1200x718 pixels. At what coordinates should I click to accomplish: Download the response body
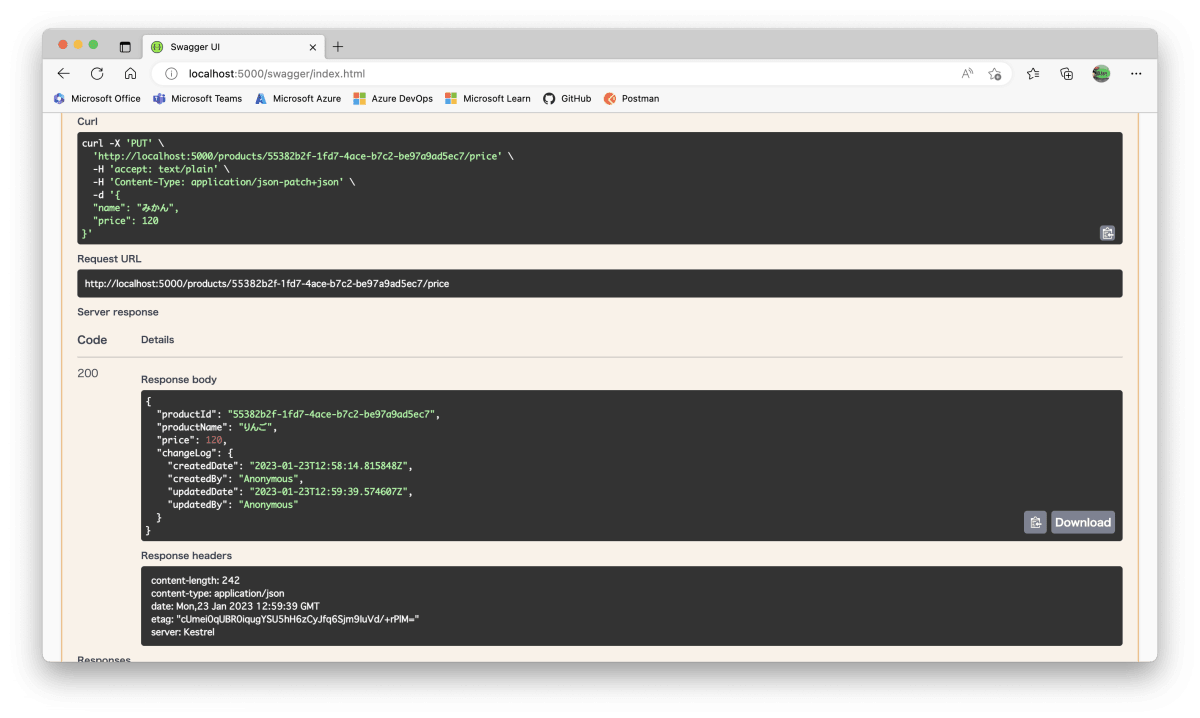click(1082, 522)
